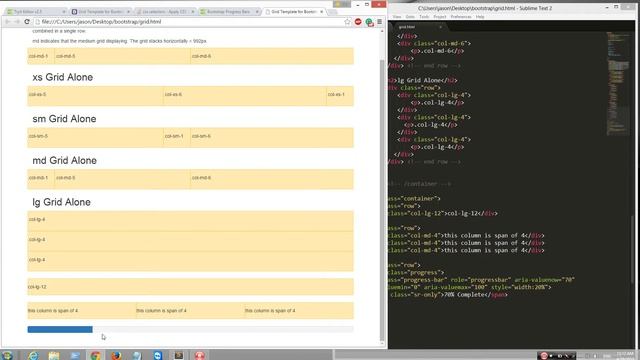640x360 pixels.
Task: Click the 'progress-bar' code line in Sublime
Action: 482,280
